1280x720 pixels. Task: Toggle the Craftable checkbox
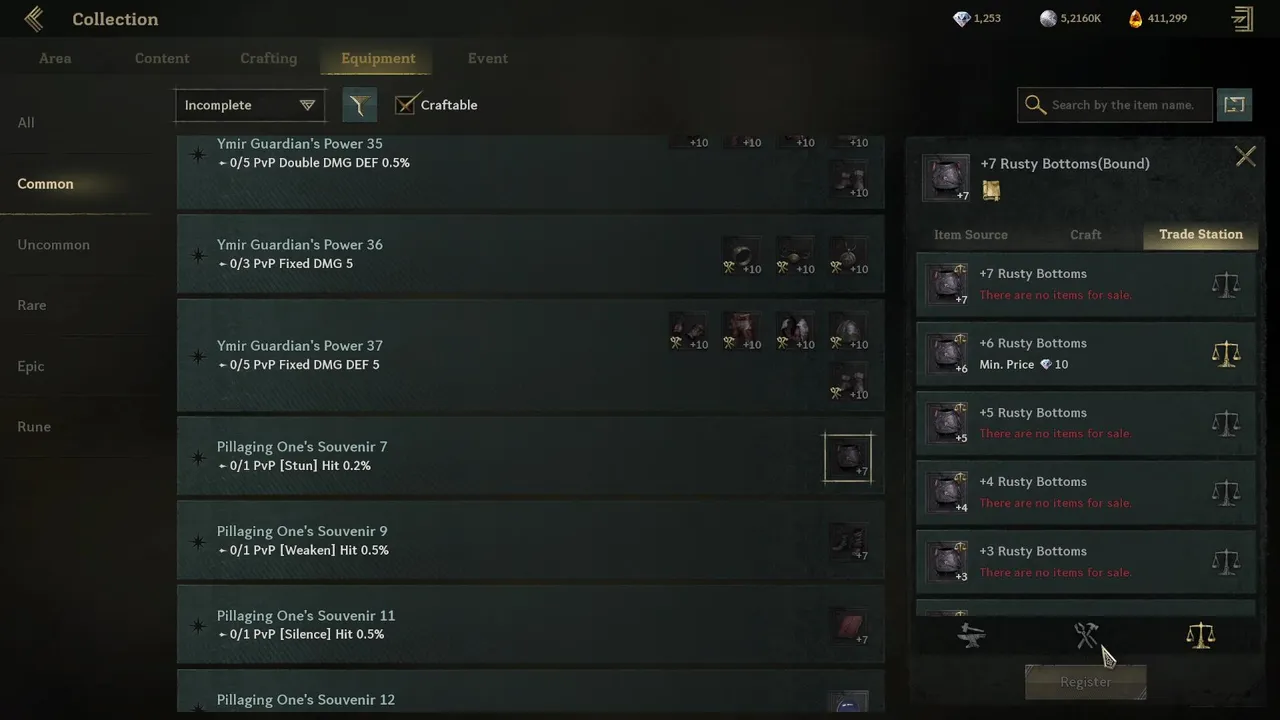click(405, 105)
